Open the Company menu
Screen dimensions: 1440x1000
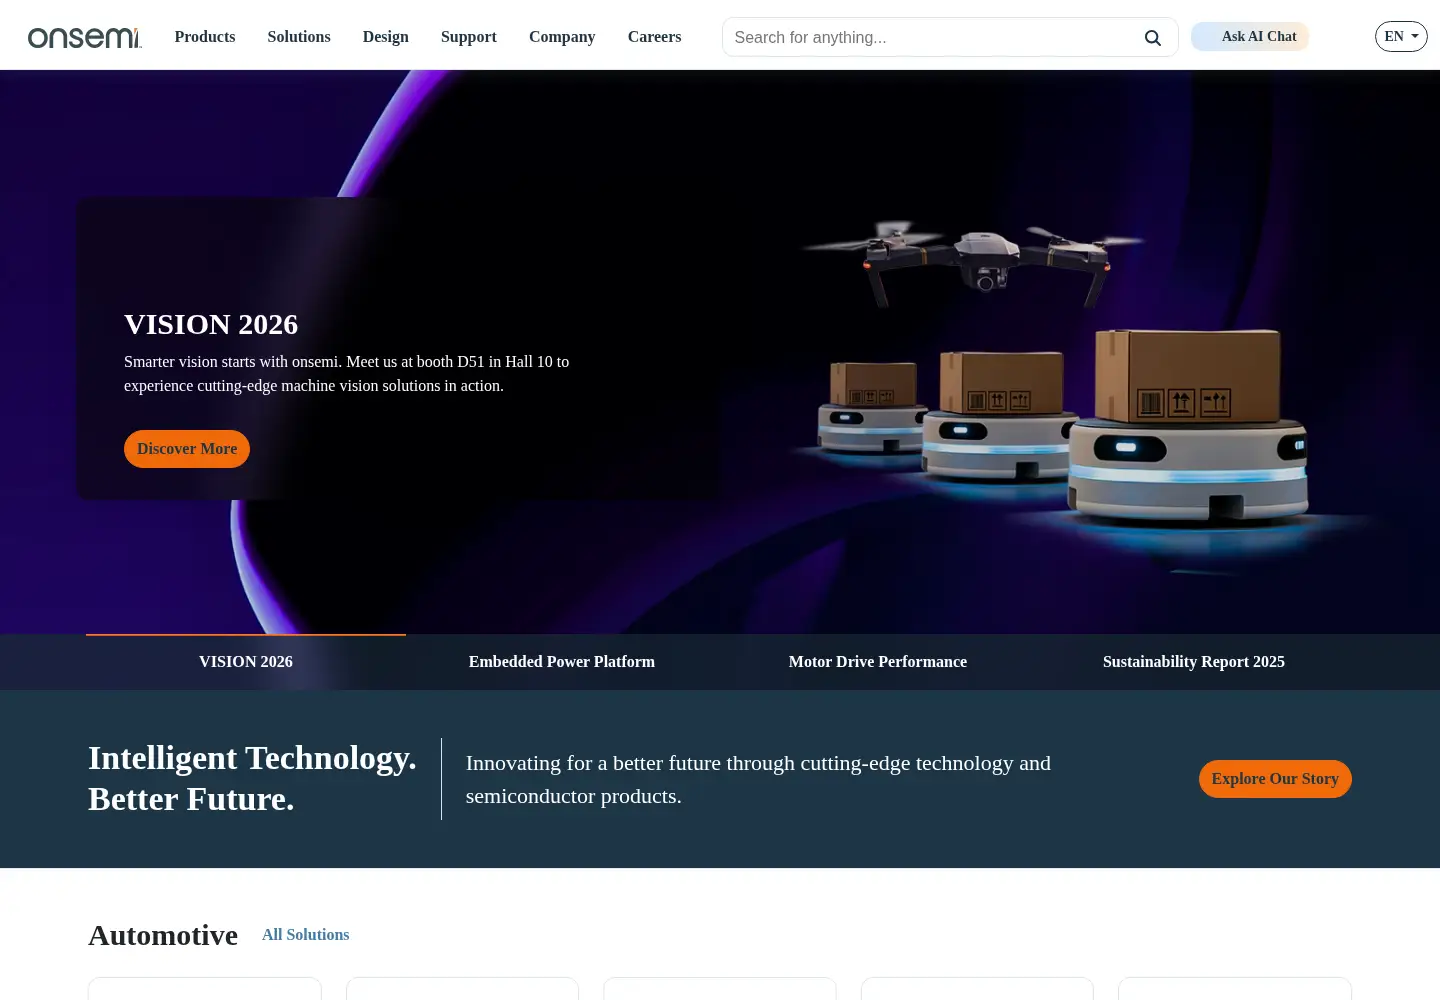562,37
